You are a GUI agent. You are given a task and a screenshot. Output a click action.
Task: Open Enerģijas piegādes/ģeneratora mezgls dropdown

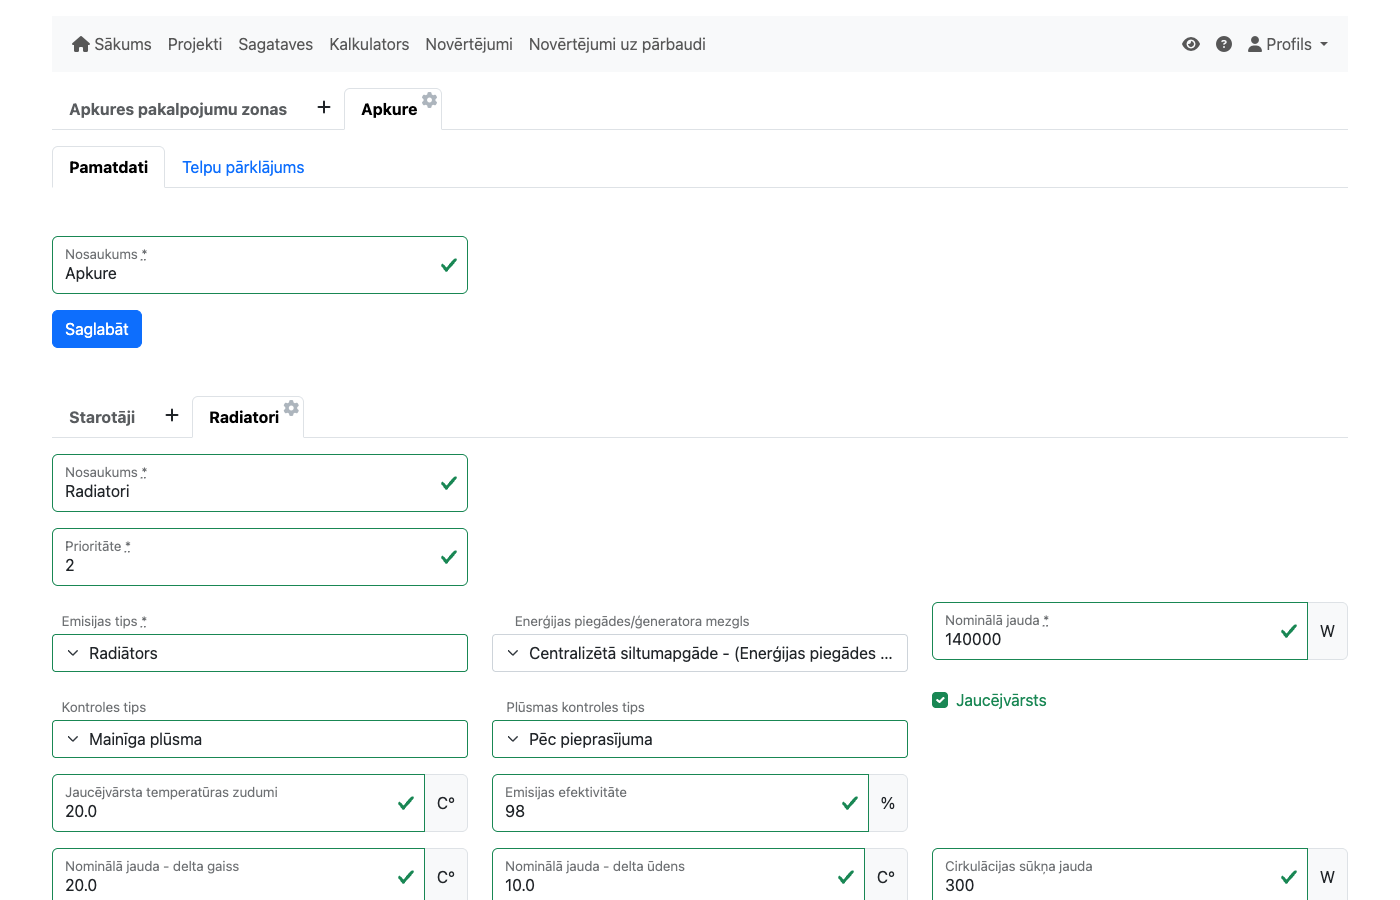700,653
